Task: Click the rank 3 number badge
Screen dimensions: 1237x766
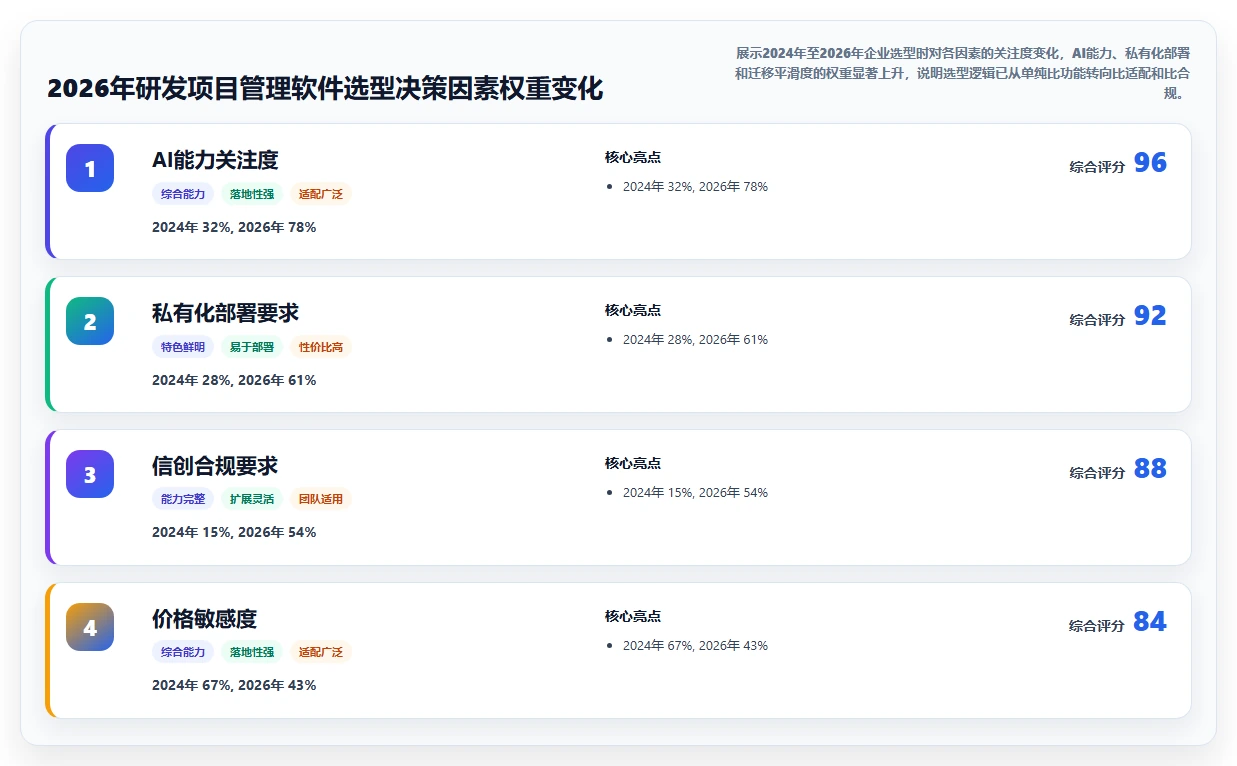Action: [x=90, y=474]
